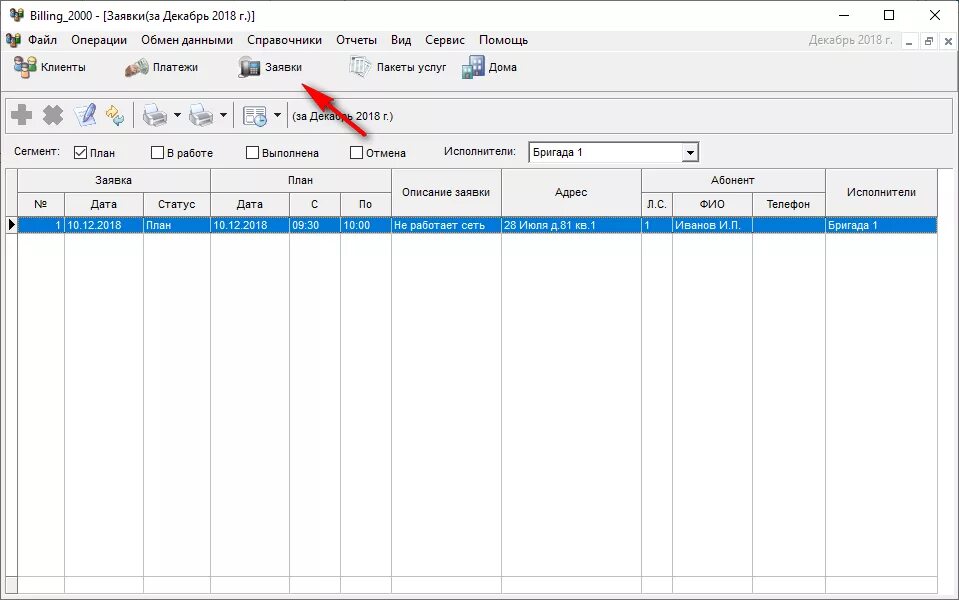Screen dimensions: 959x600
Task: Restore the inner Заявки child window
Action: point(929,42)
